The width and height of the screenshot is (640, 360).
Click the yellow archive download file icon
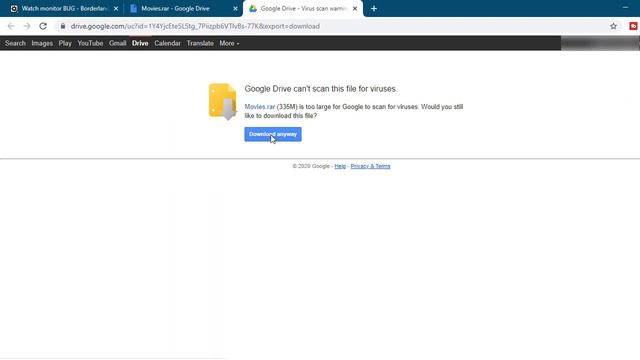pyautogui.click(x=222, y=102)
